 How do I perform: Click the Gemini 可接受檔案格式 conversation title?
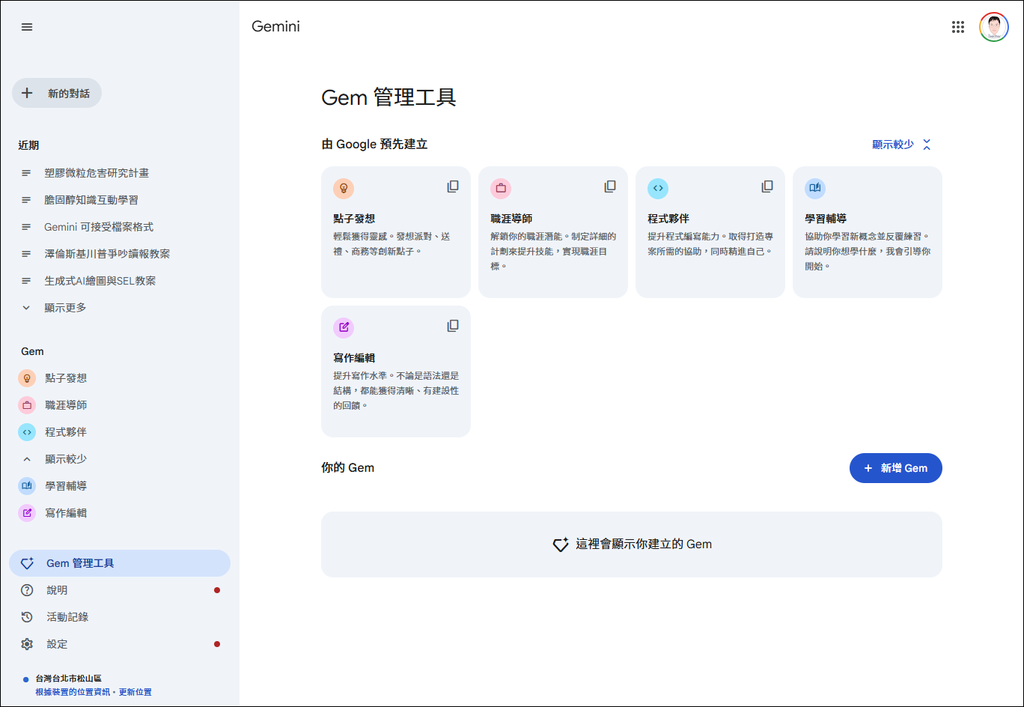pyautogui.click(x=99, y=227)
